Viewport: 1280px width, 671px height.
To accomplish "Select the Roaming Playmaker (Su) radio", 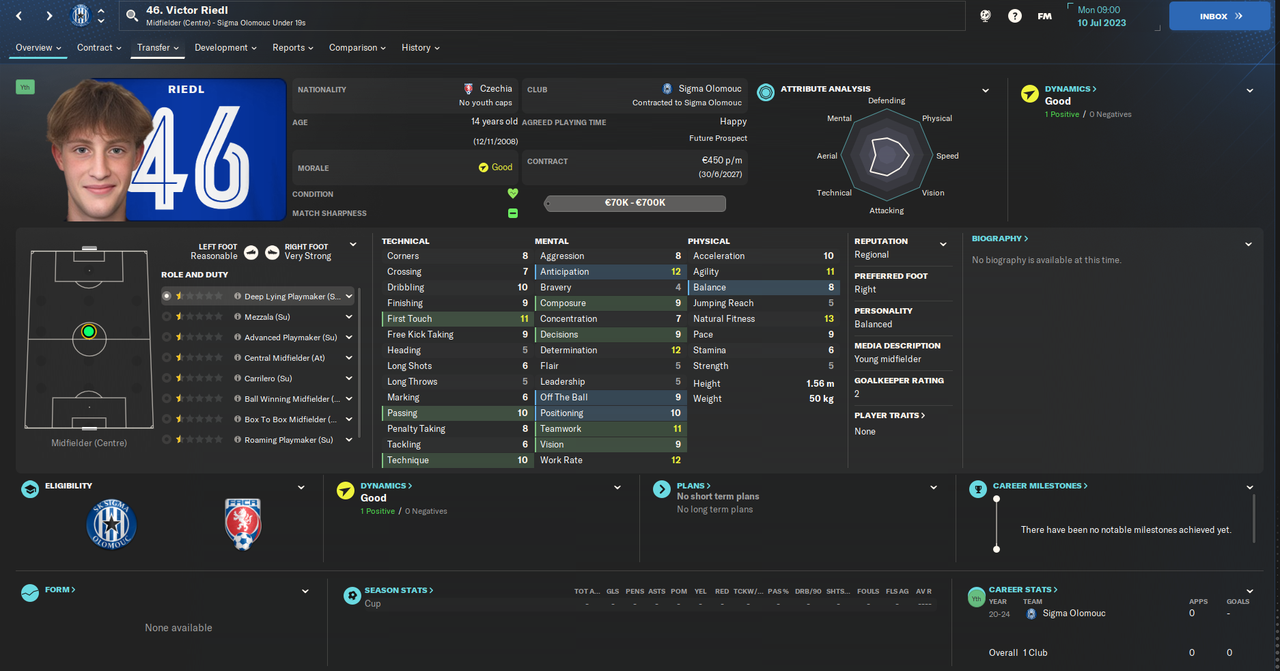I will 167,440.
